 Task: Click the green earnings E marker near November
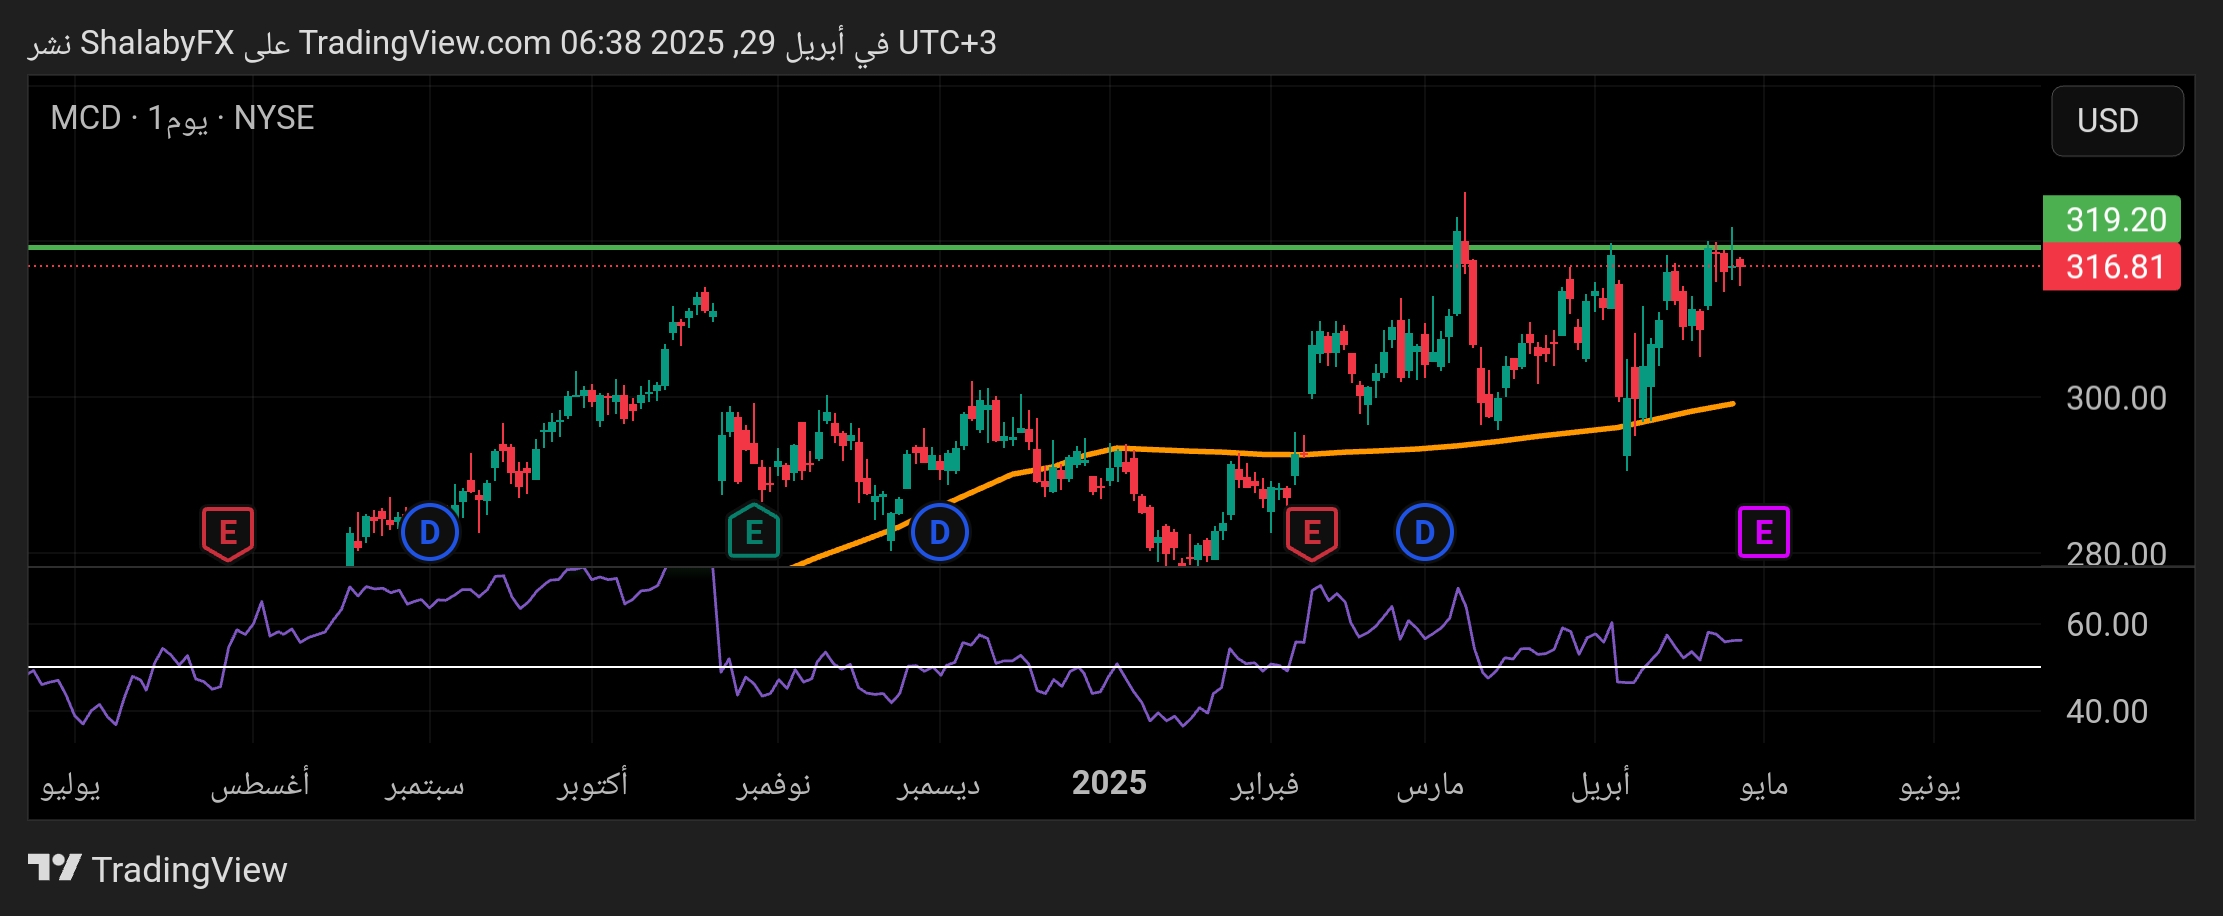click(754, 533)
